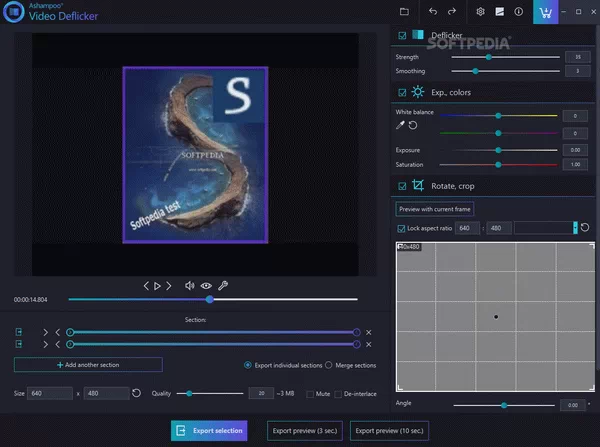Remove the second section with its X
Screen dimensions: 600x447
368,344
